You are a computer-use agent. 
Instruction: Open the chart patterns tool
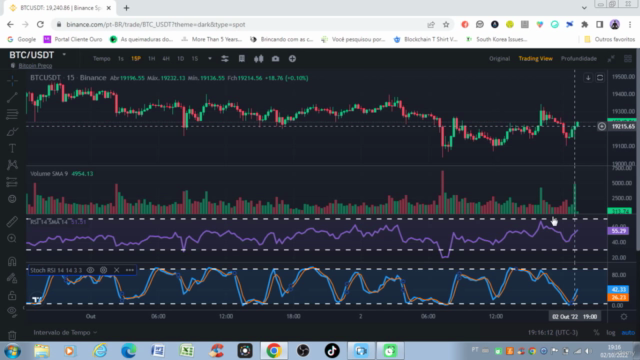tap(12, 165)
